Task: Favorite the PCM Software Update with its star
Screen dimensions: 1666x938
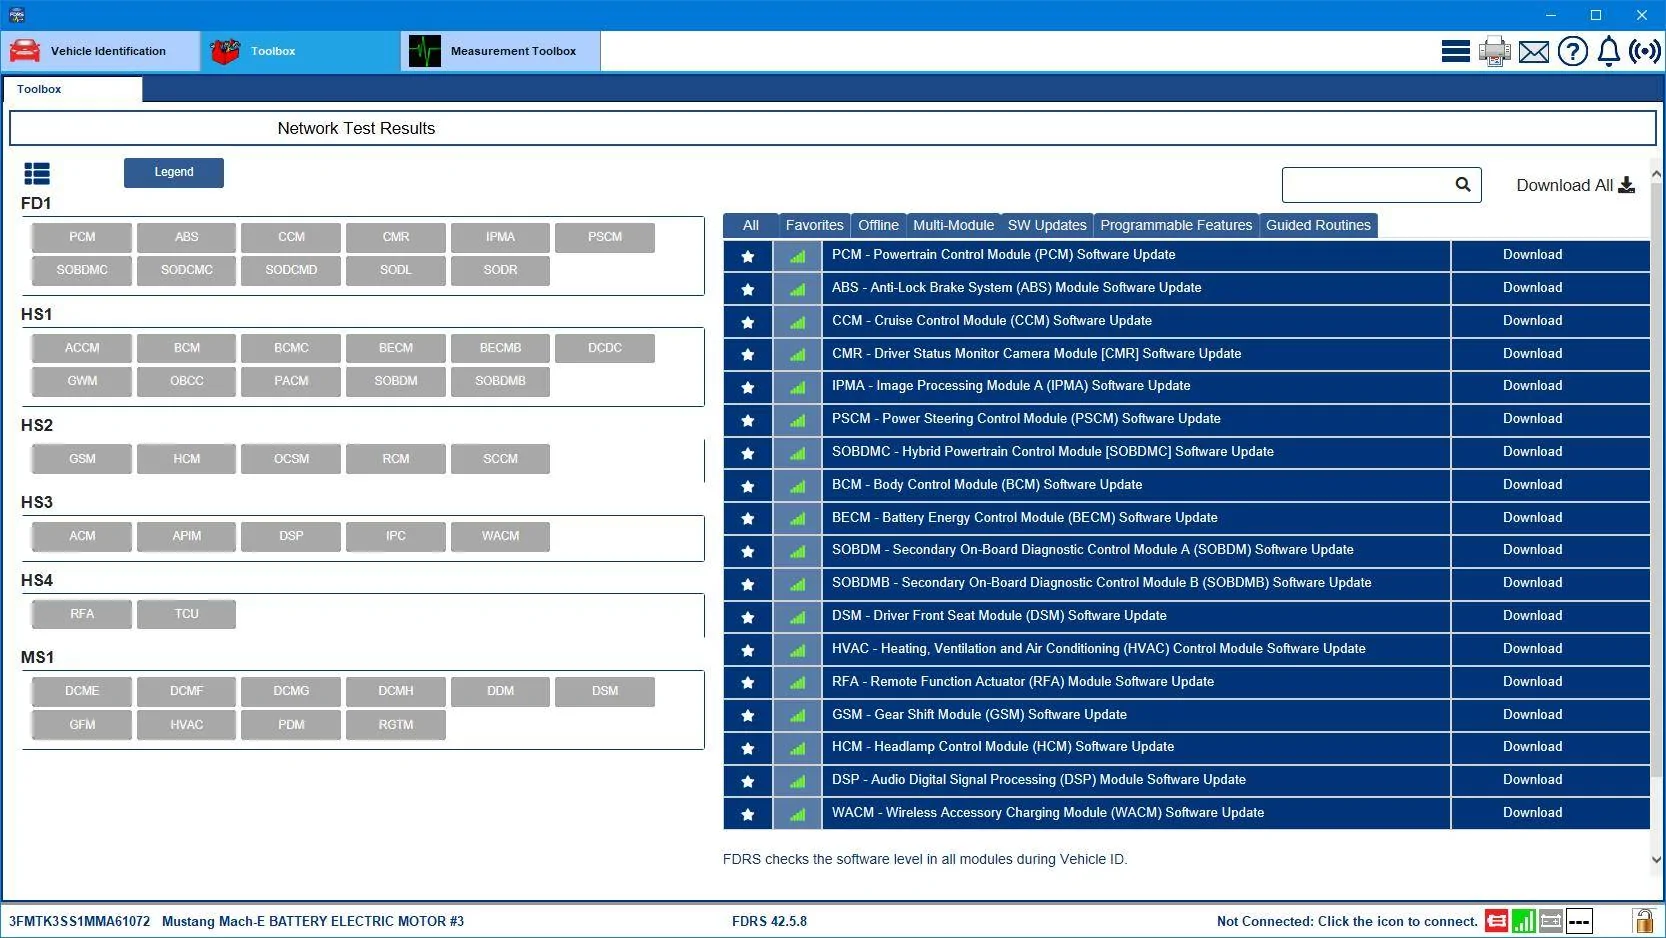Action: point(747,256)
